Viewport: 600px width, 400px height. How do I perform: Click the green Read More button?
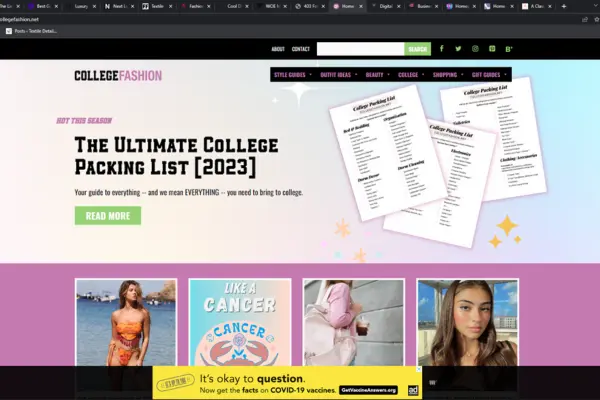107,215
